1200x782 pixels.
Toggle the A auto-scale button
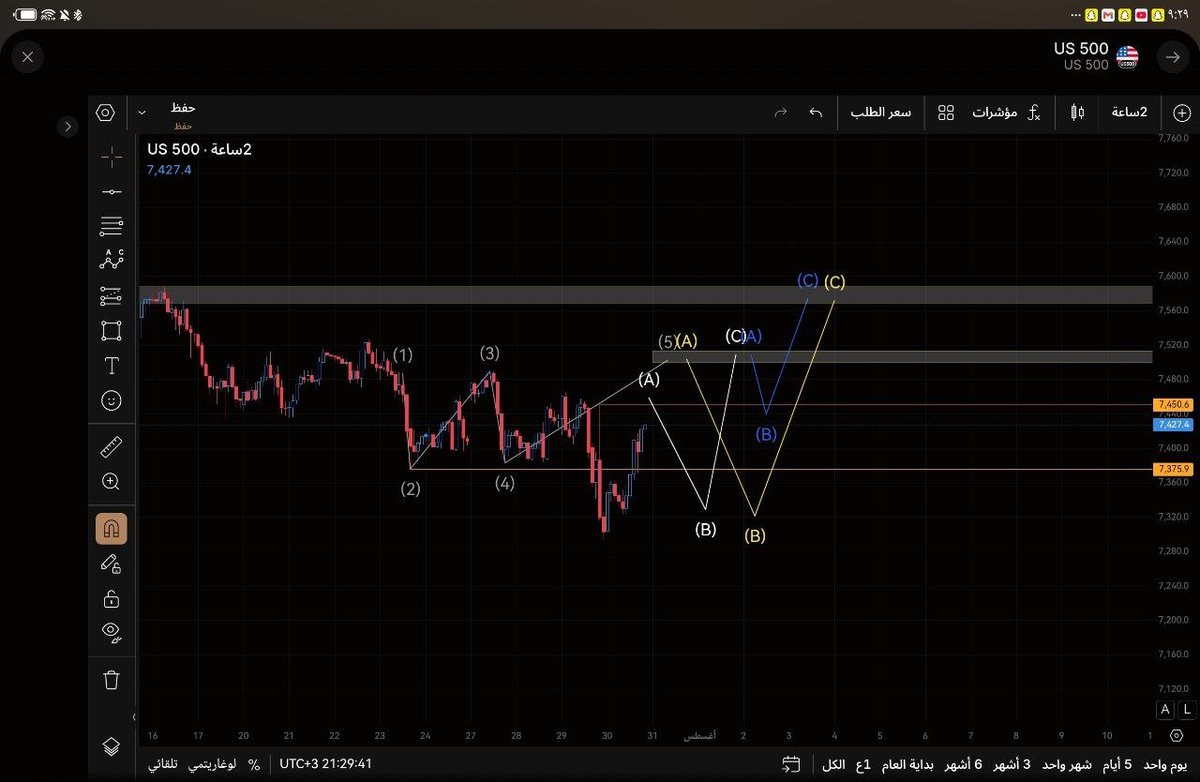click(x=1164, y=709)
